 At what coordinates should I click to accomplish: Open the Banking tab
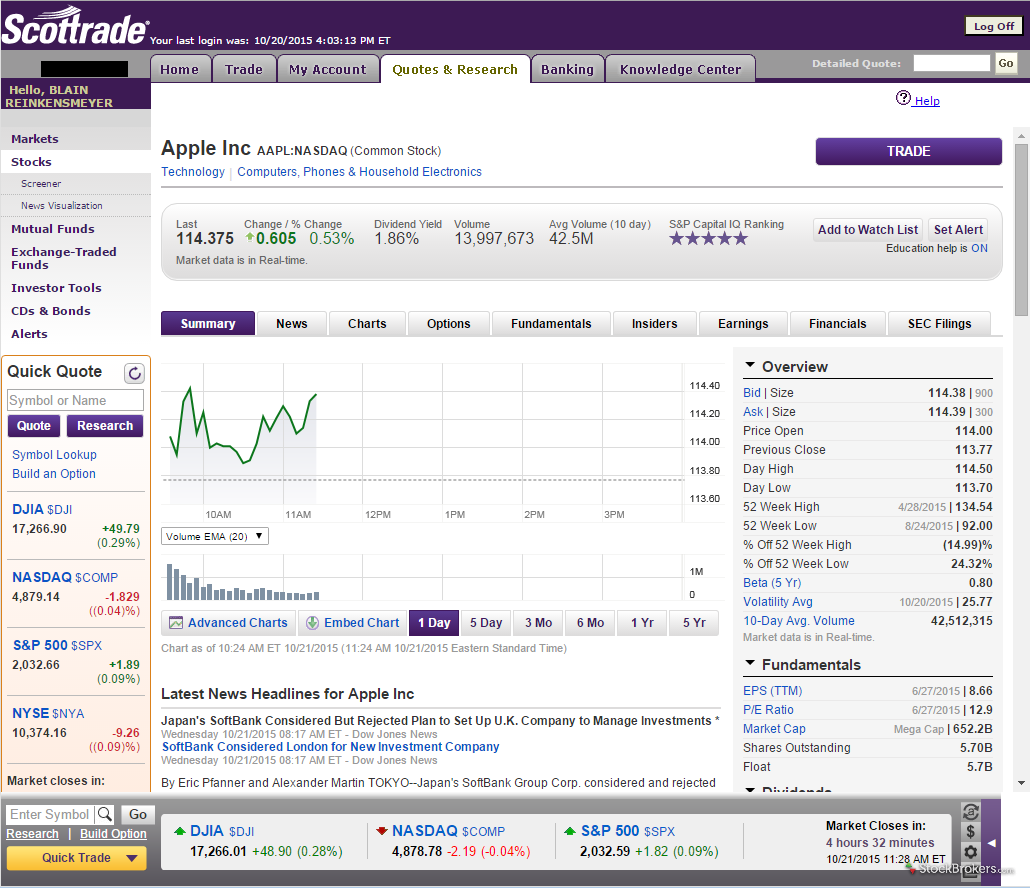coord(567,69)
